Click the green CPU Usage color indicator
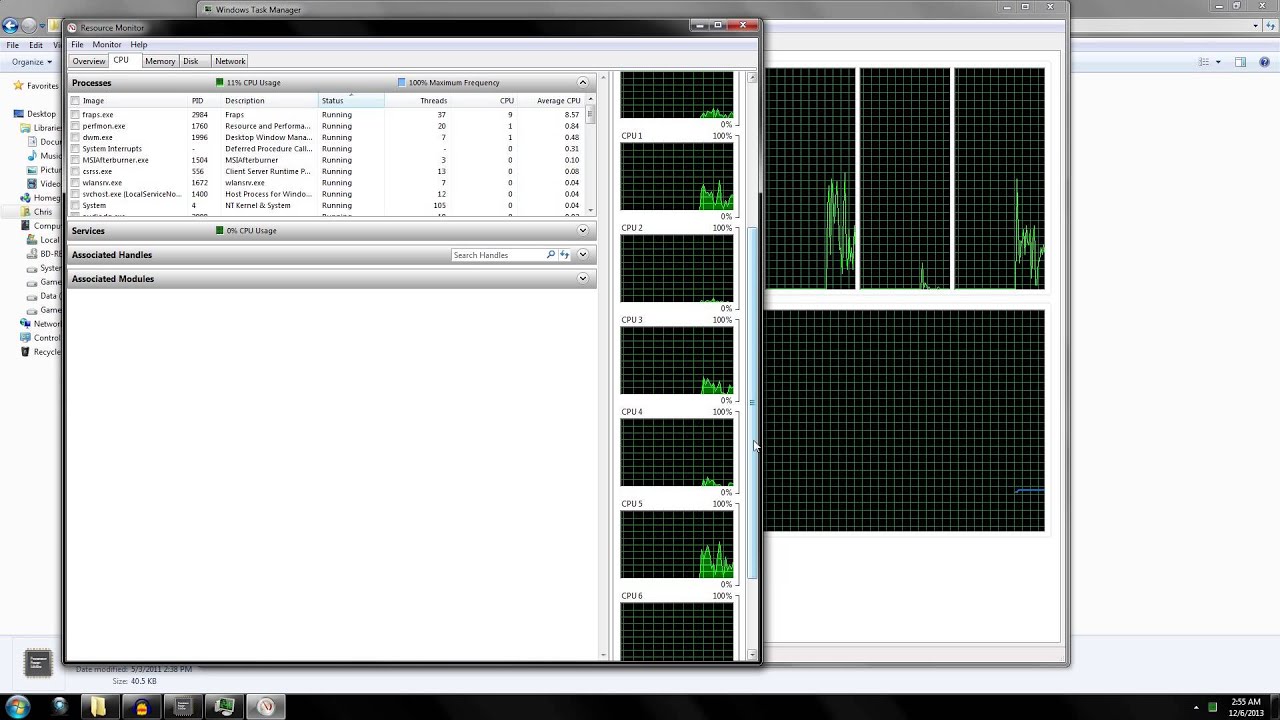The image size is (1280, 720). point(220,83)
